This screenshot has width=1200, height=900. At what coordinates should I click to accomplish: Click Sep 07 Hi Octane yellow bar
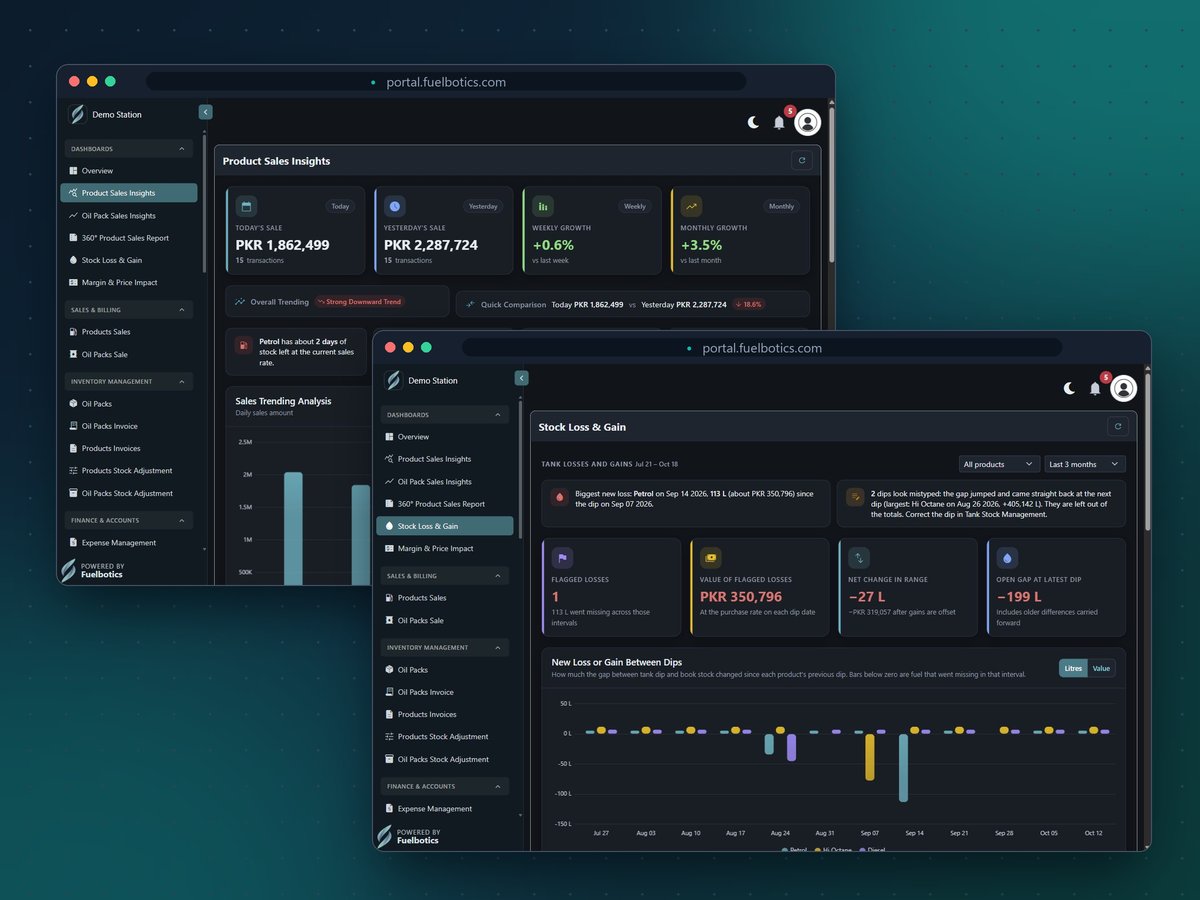pyautogui.click(x=870, y=757)
